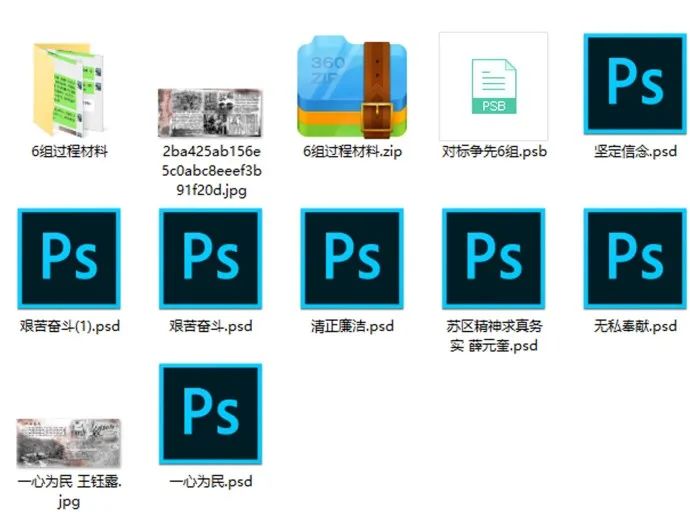This screenshot has width=690, height=528.
Task: Click the file name 一心为民.psd
Action: (210, 482)
